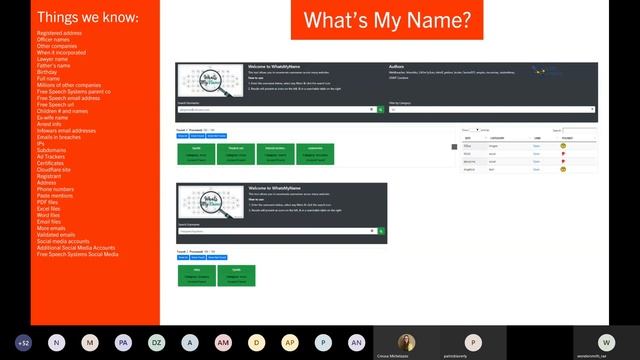Click the "Validated emails" list item
640x360 pixels.
(56, 235)
